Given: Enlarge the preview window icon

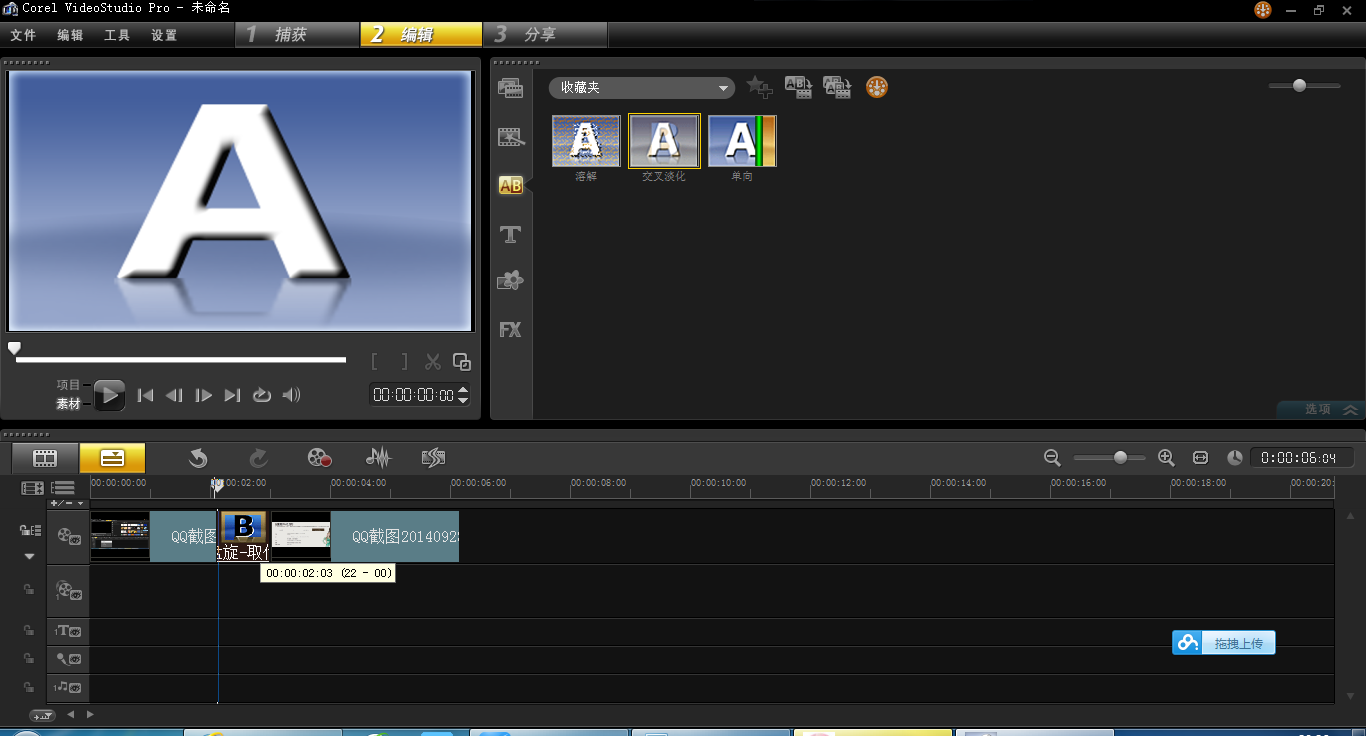Looking at the screenshot, I should [461, 362].
